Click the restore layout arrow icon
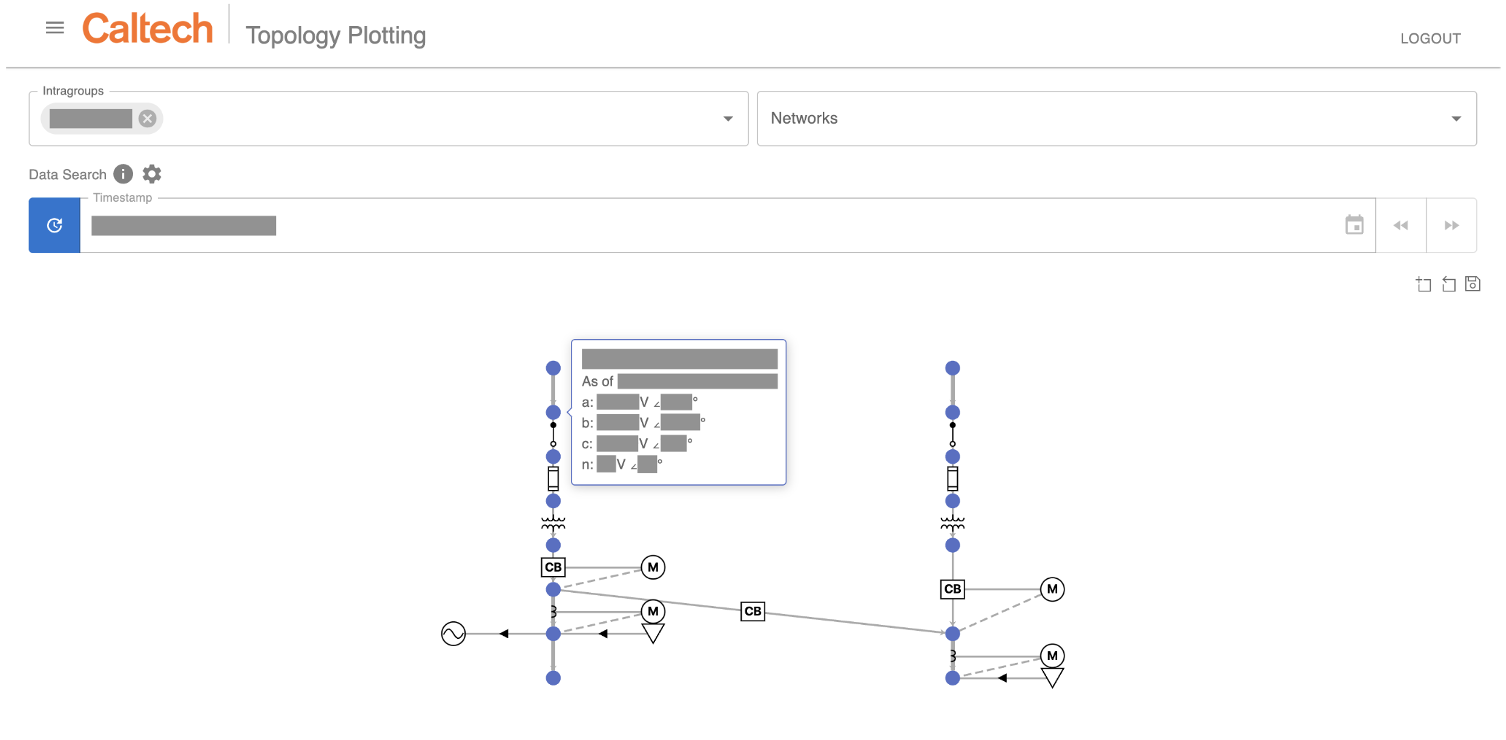This screenshot has height=740, width=1506. tap(1448, 284)
